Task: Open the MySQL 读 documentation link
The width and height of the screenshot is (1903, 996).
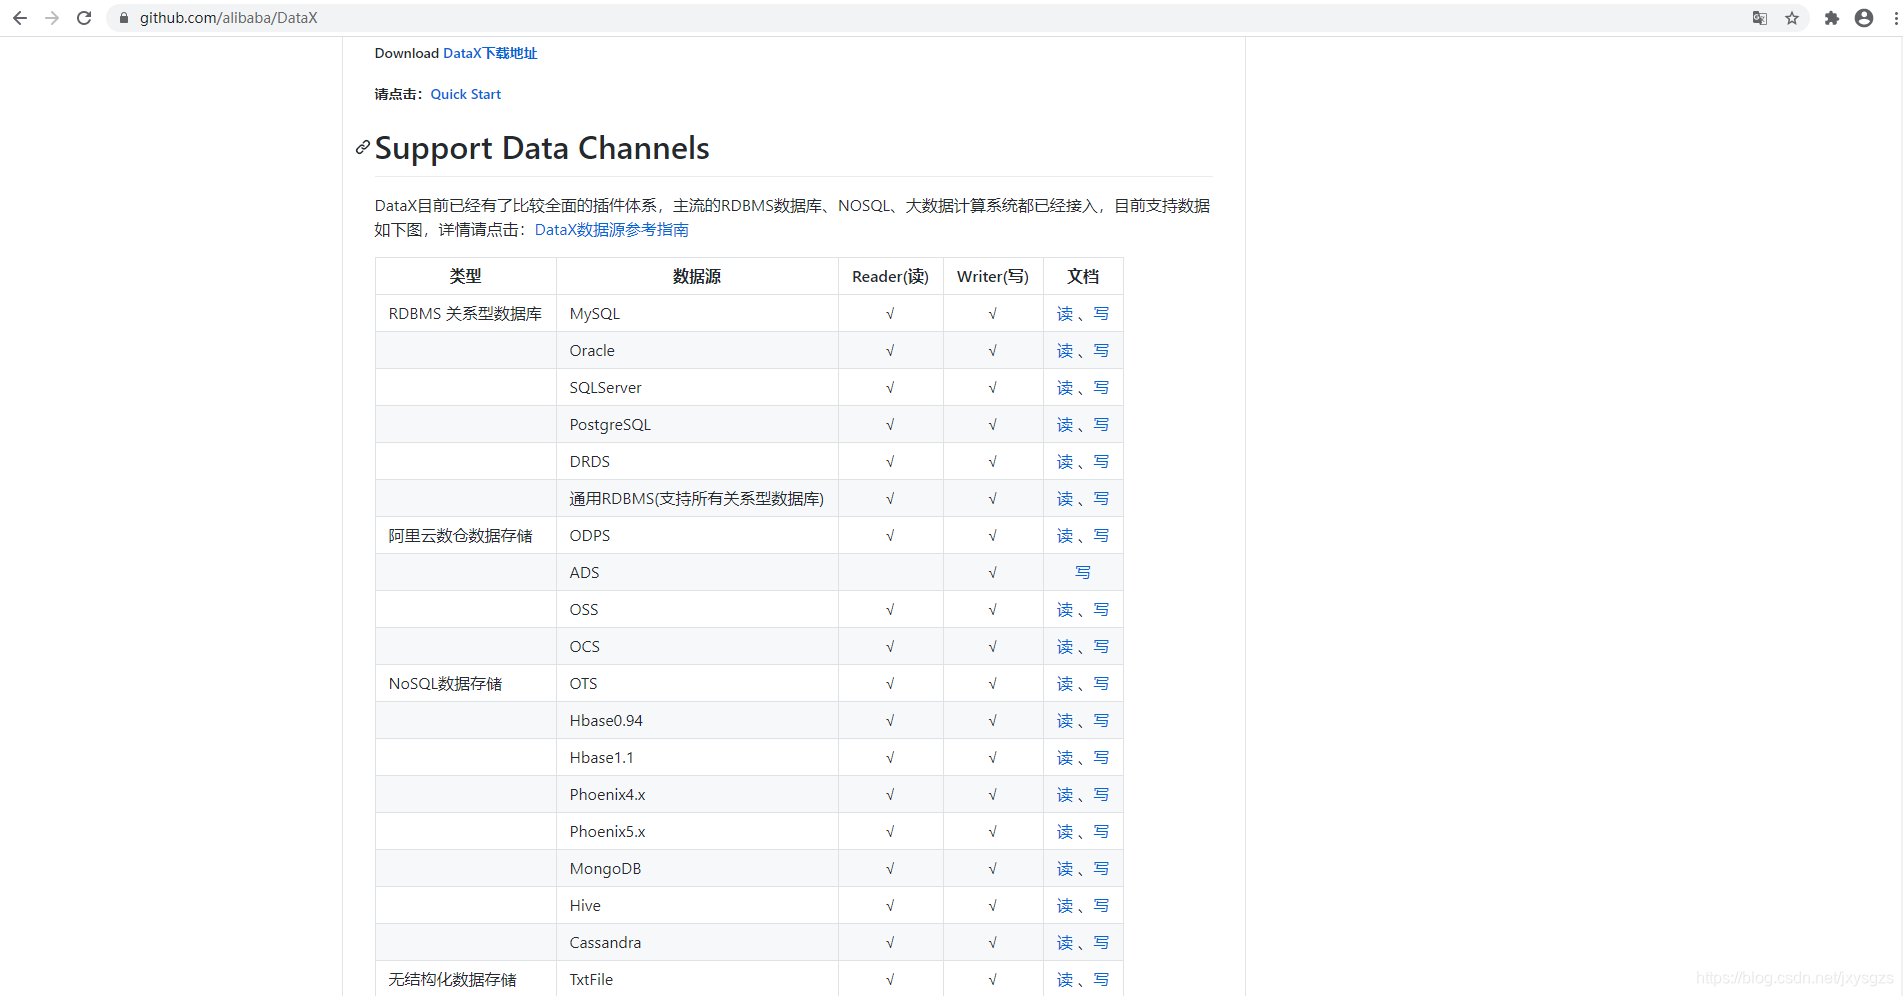Action: [x=1065, y=314]
